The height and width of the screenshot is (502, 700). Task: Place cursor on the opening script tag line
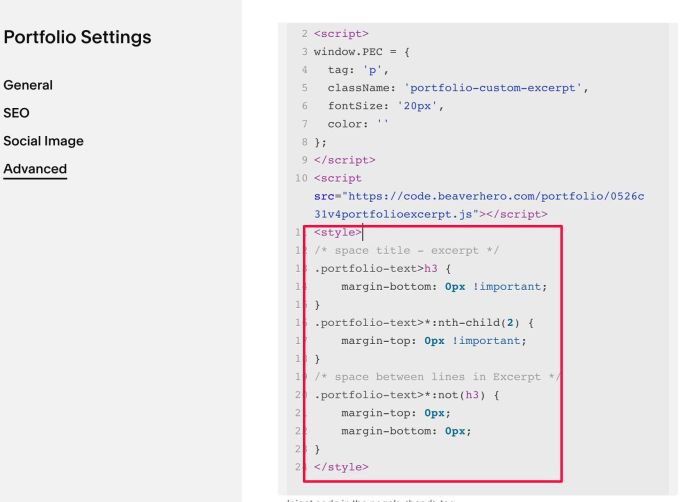pyautogui.click(x=341, y=34)
